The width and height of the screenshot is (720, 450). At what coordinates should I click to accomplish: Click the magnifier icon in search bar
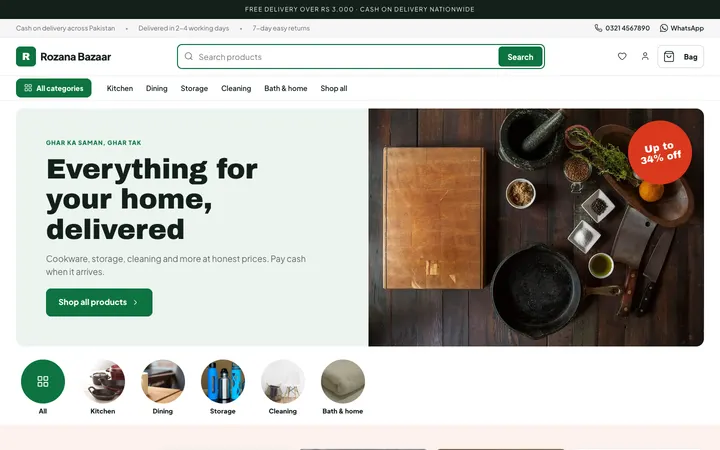point(189,56)
